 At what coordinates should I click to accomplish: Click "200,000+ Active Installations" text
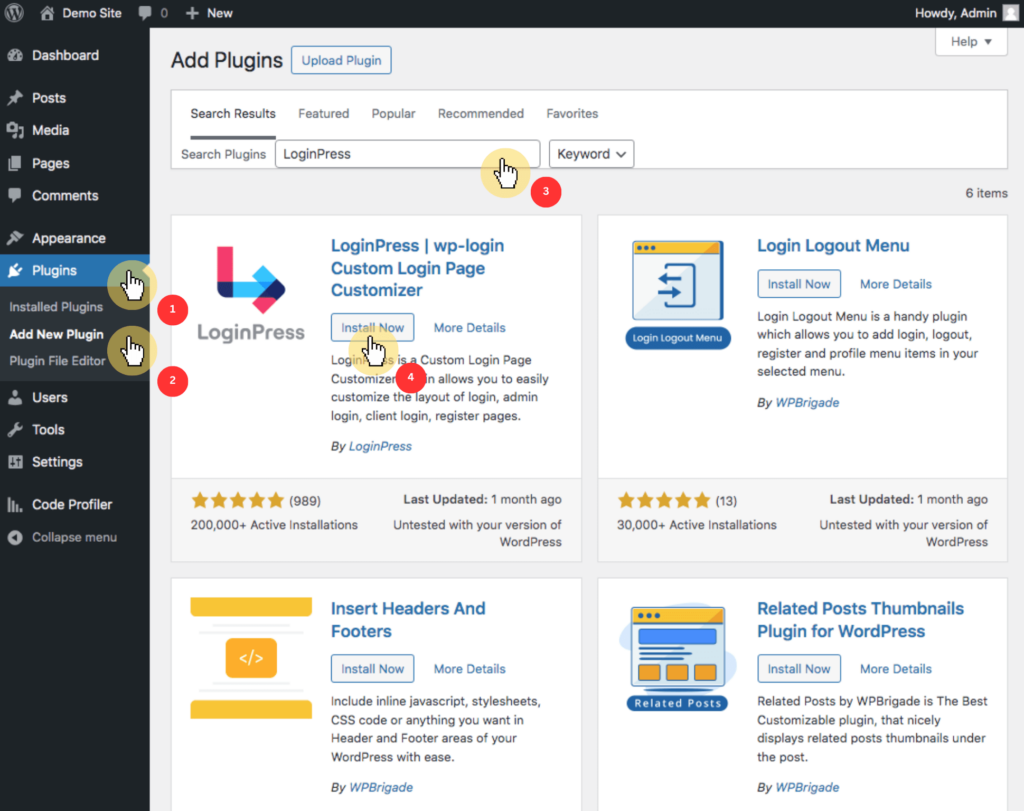point(274,525)
